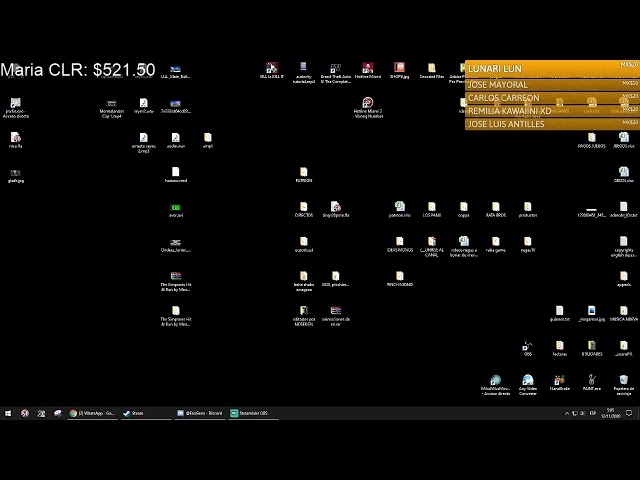This screenshot has height=480, width=640.
Task: Select the copps folder
Action: point(464,210)
